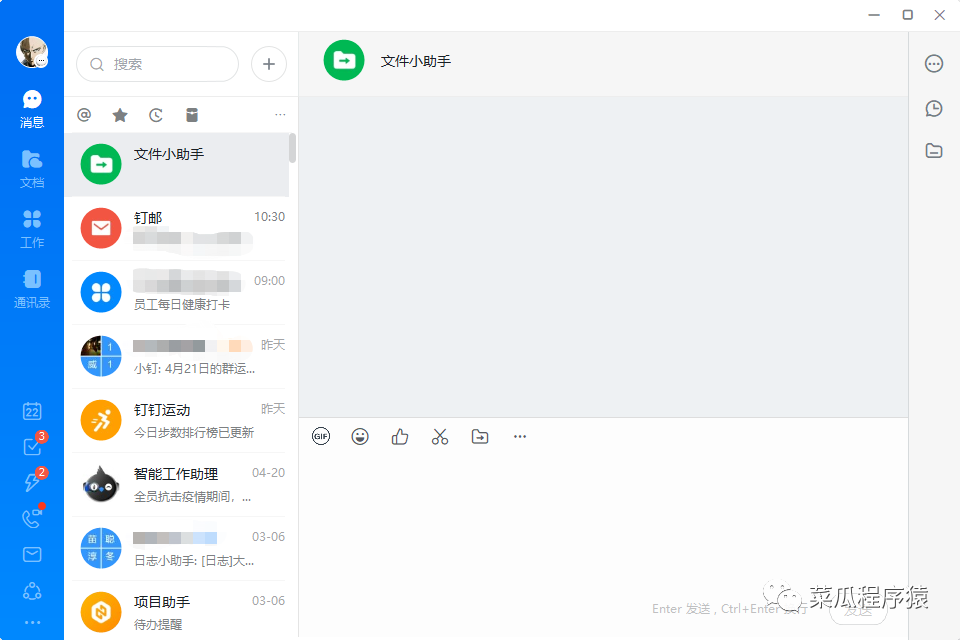Open the archive box filter icon

point(192,115)
